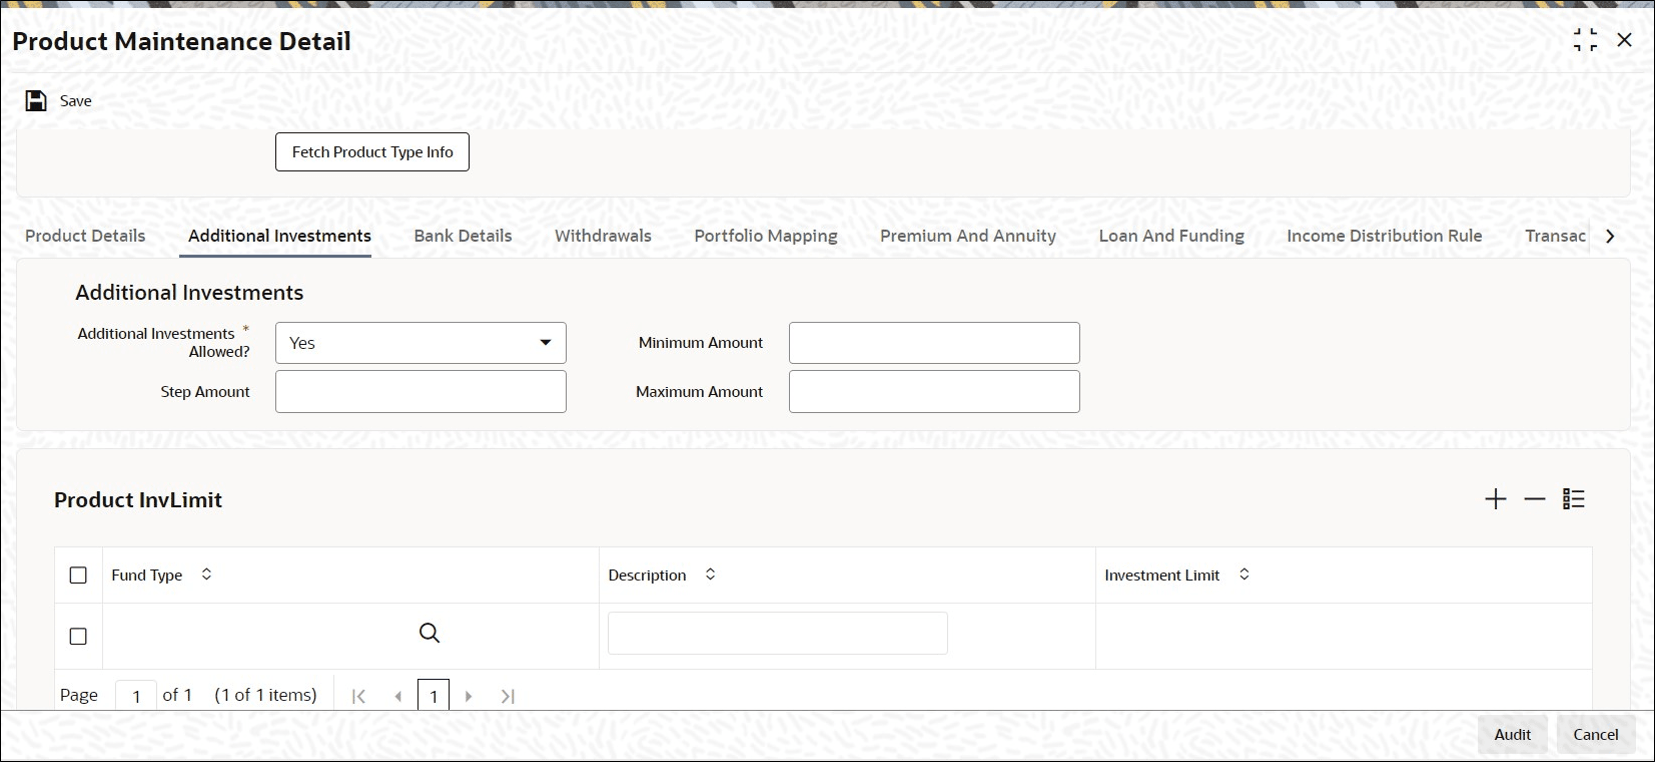Go to first page of the table
Screen dimensions: 1655x762
tap(359, 696)
